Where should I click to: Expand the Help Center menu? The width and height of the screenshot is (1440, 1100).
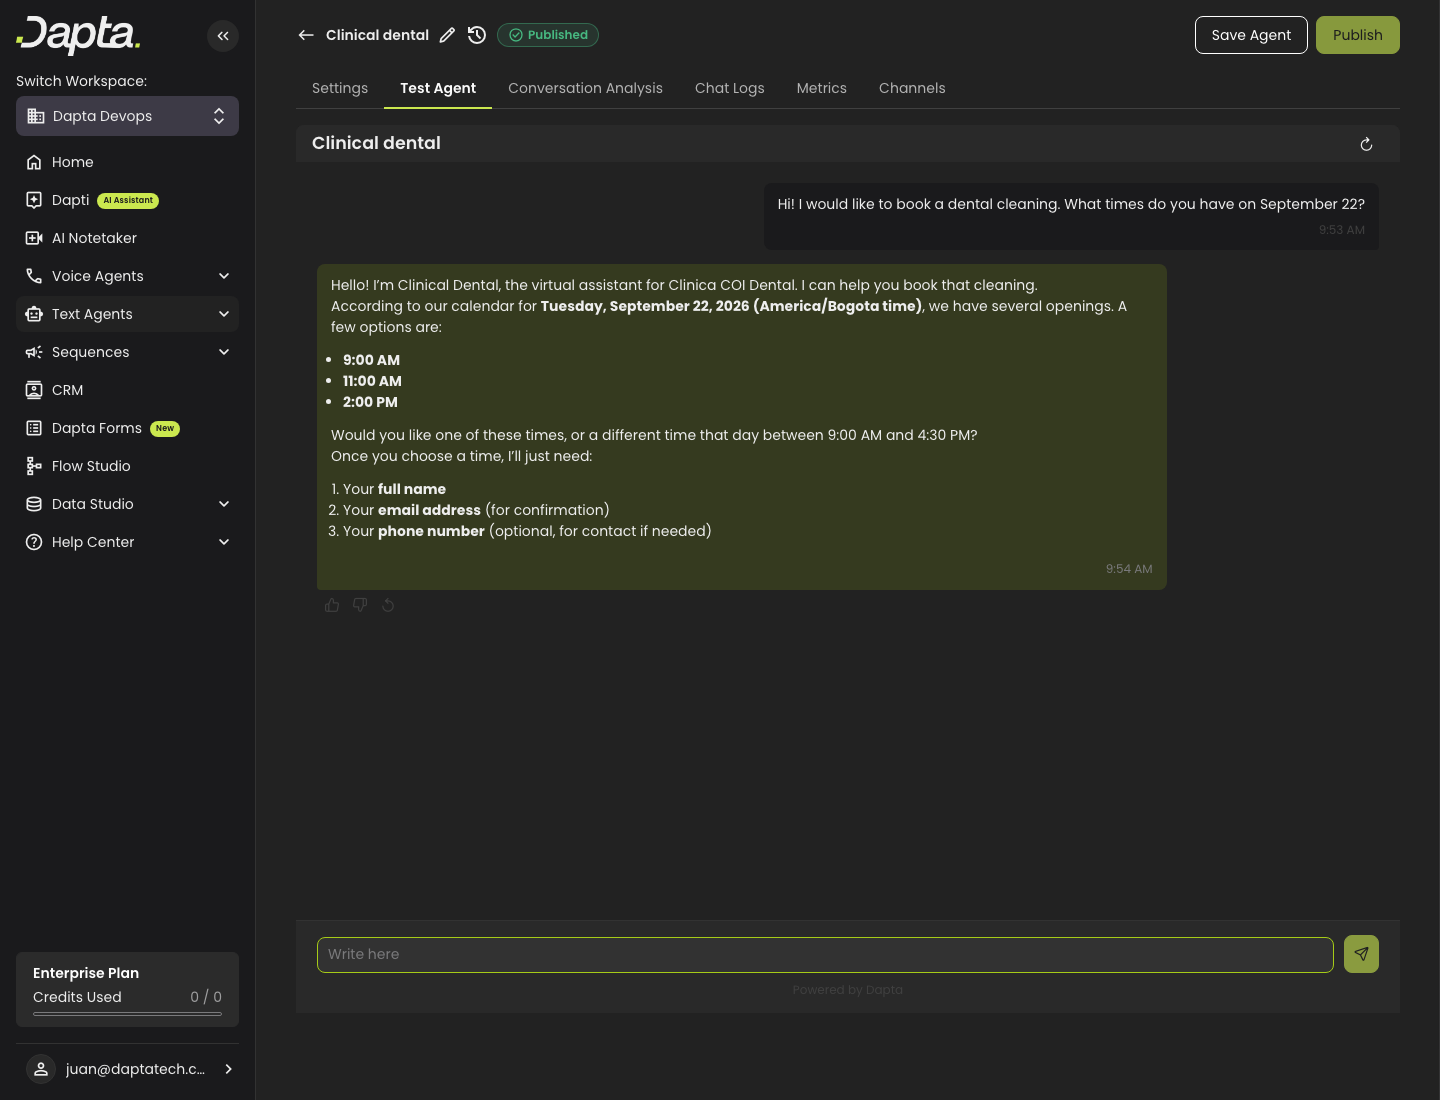(x=127, y=542)
